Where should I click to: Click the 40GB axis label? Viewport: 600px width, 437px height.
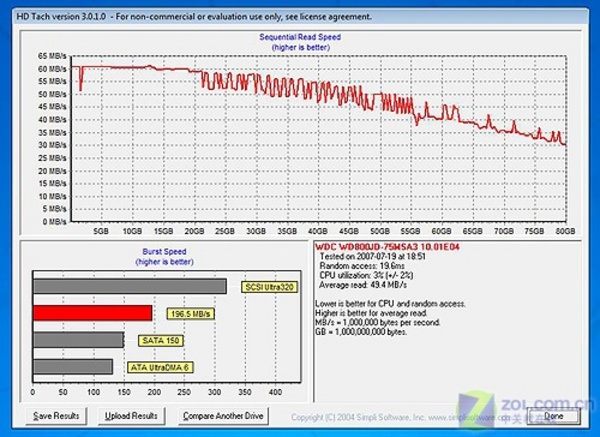tap(318, 231)
